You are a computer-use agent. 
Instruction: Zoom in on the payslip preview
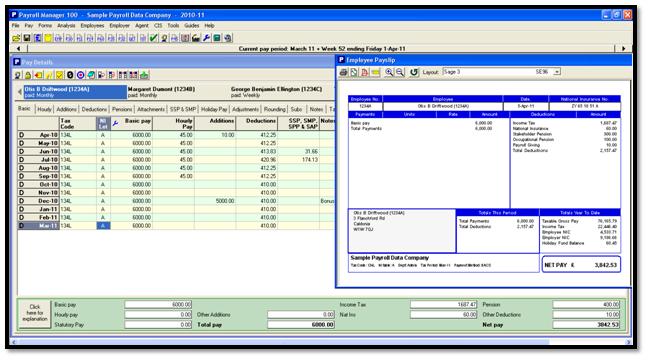point(389,72)
